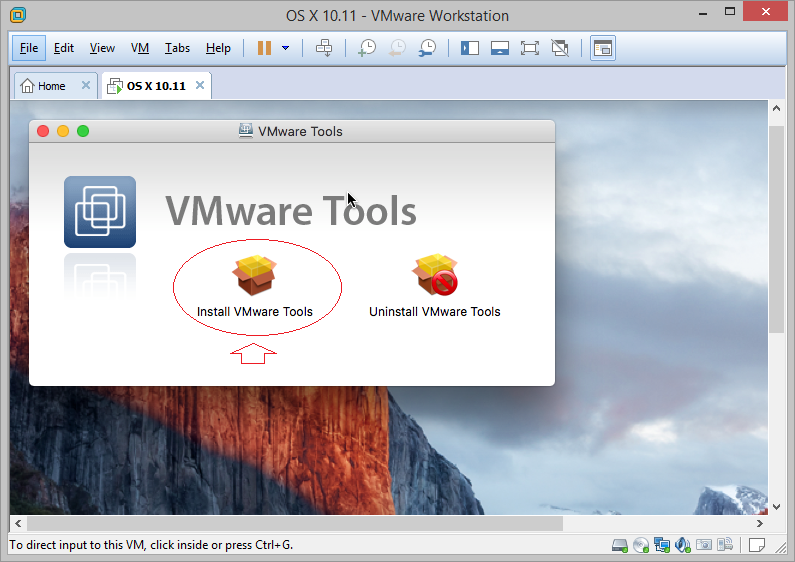Image resolution: width=795 pixels, height=562 pixels.
Task: Open the View menu
Action: point(102,48)
